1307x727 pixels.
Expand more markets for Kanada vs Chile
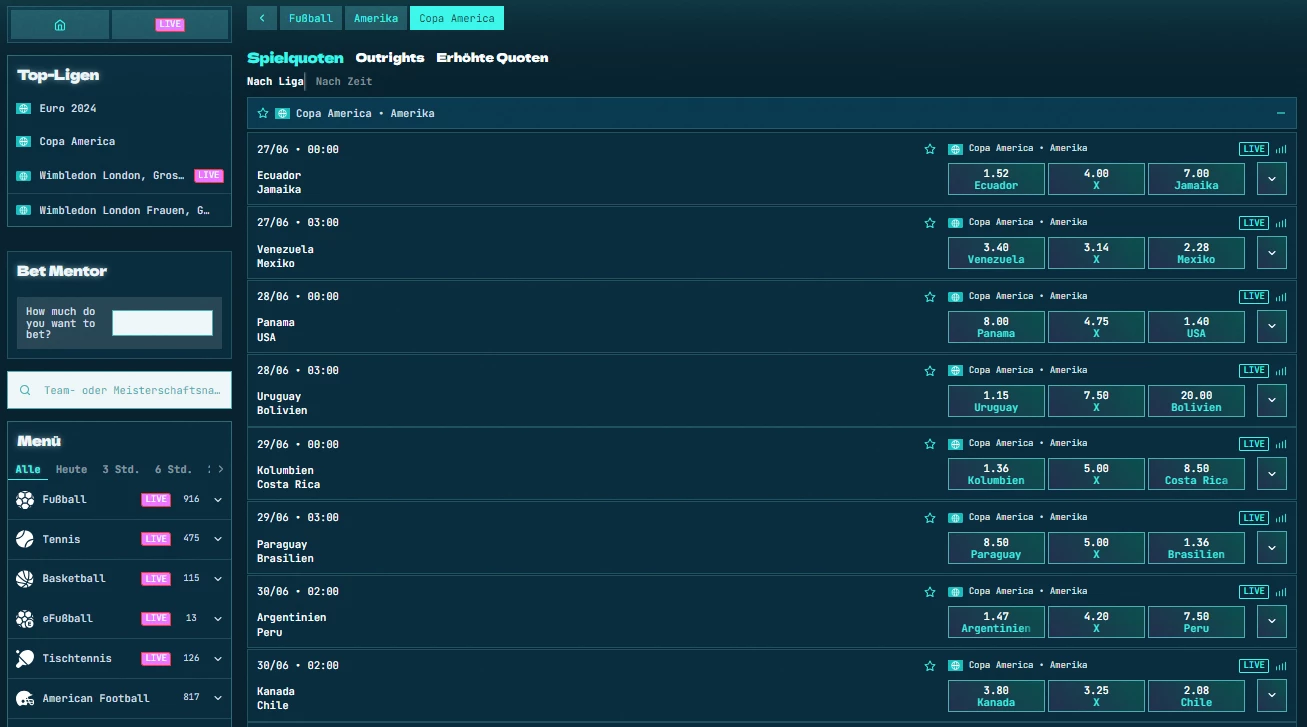coord(1272,695)
